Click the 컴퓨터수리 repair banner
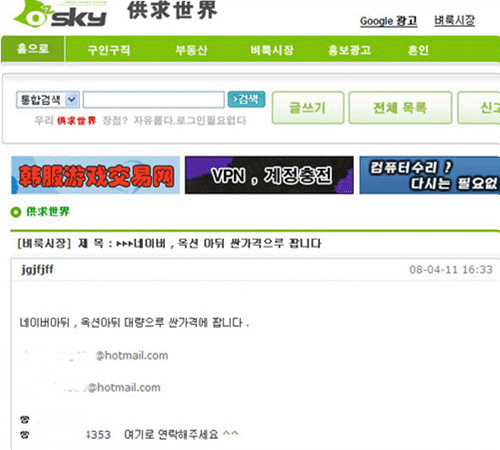Image resolution: width=500 pixels, height=450 pixels. pyautogui.click(x=430, y=175)
